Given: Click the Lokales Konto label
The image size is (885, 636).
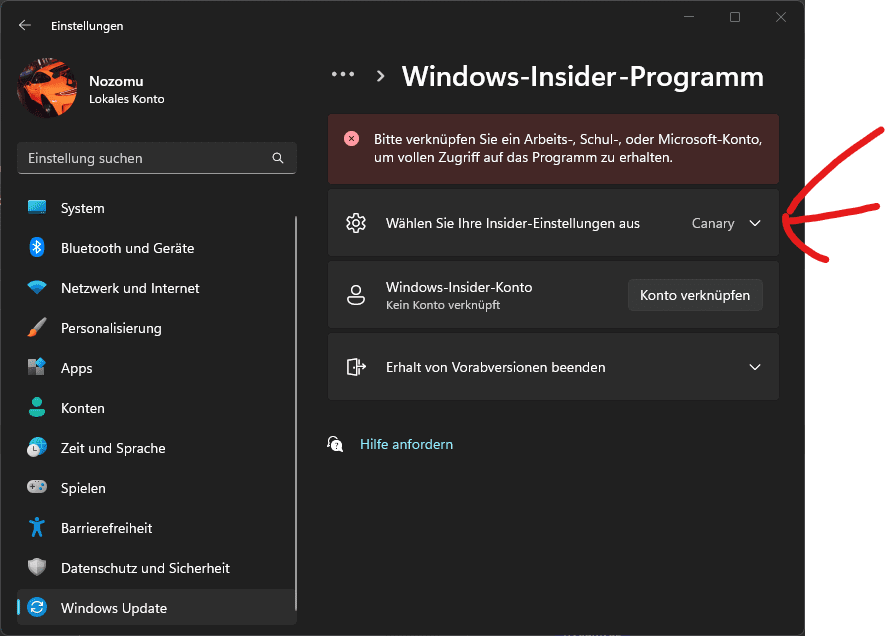Looking at the screenshot, I should click(x=127, y=99).
